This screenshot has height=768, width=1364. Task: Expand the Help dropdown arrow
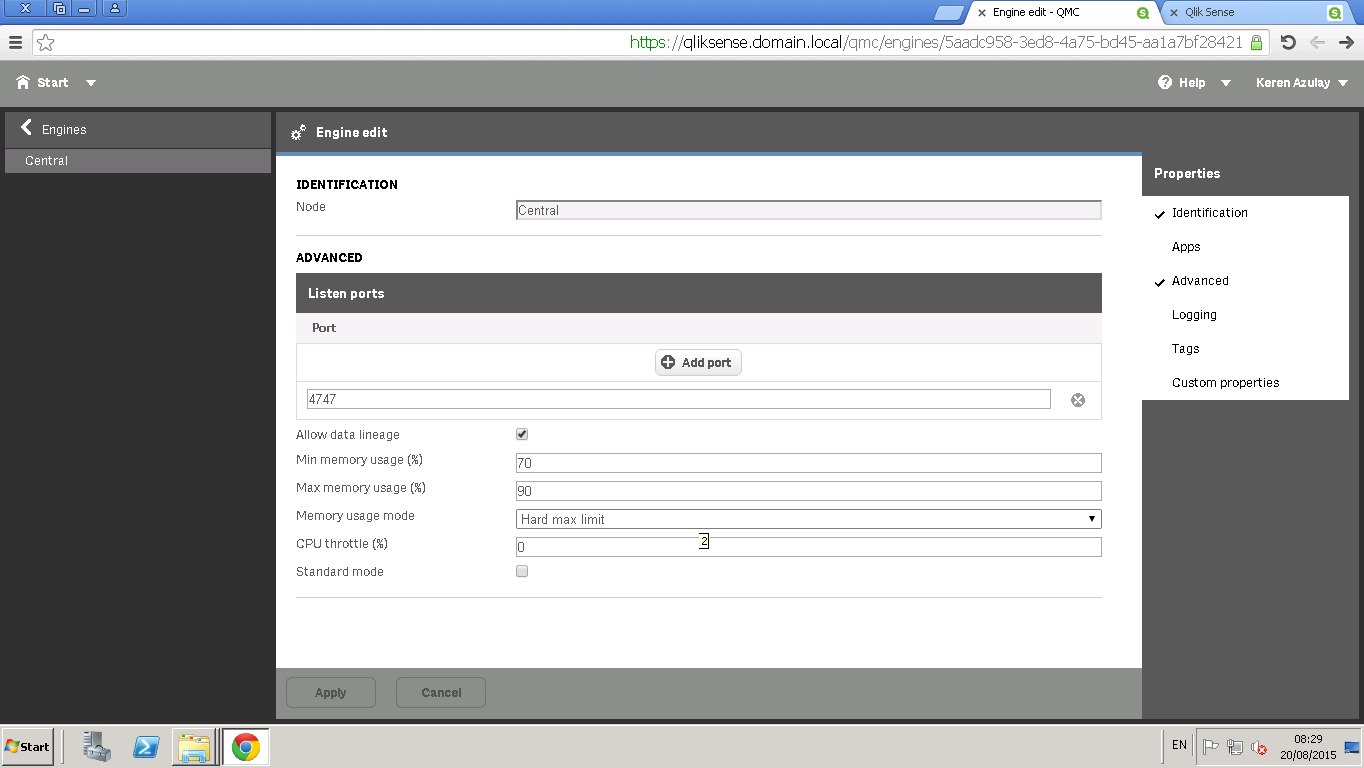click(1226, 83)
